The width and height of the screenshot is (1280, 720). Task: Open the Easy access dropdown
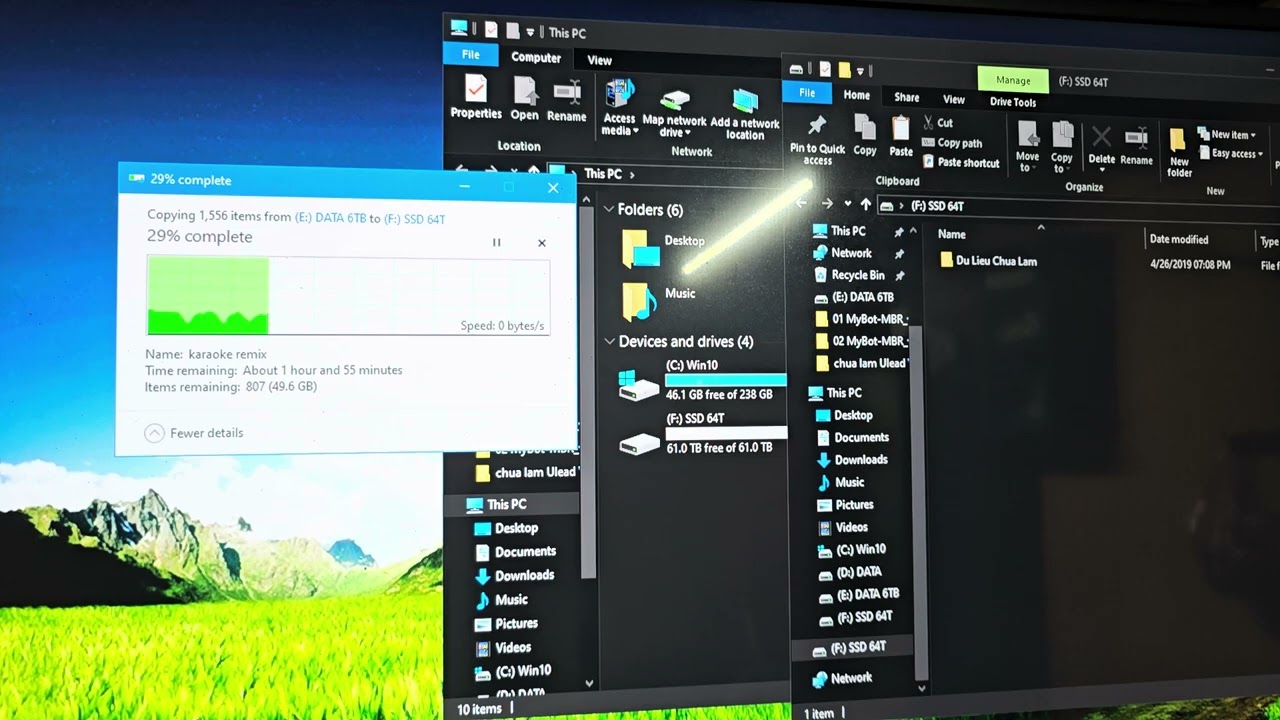point(1233,154)
